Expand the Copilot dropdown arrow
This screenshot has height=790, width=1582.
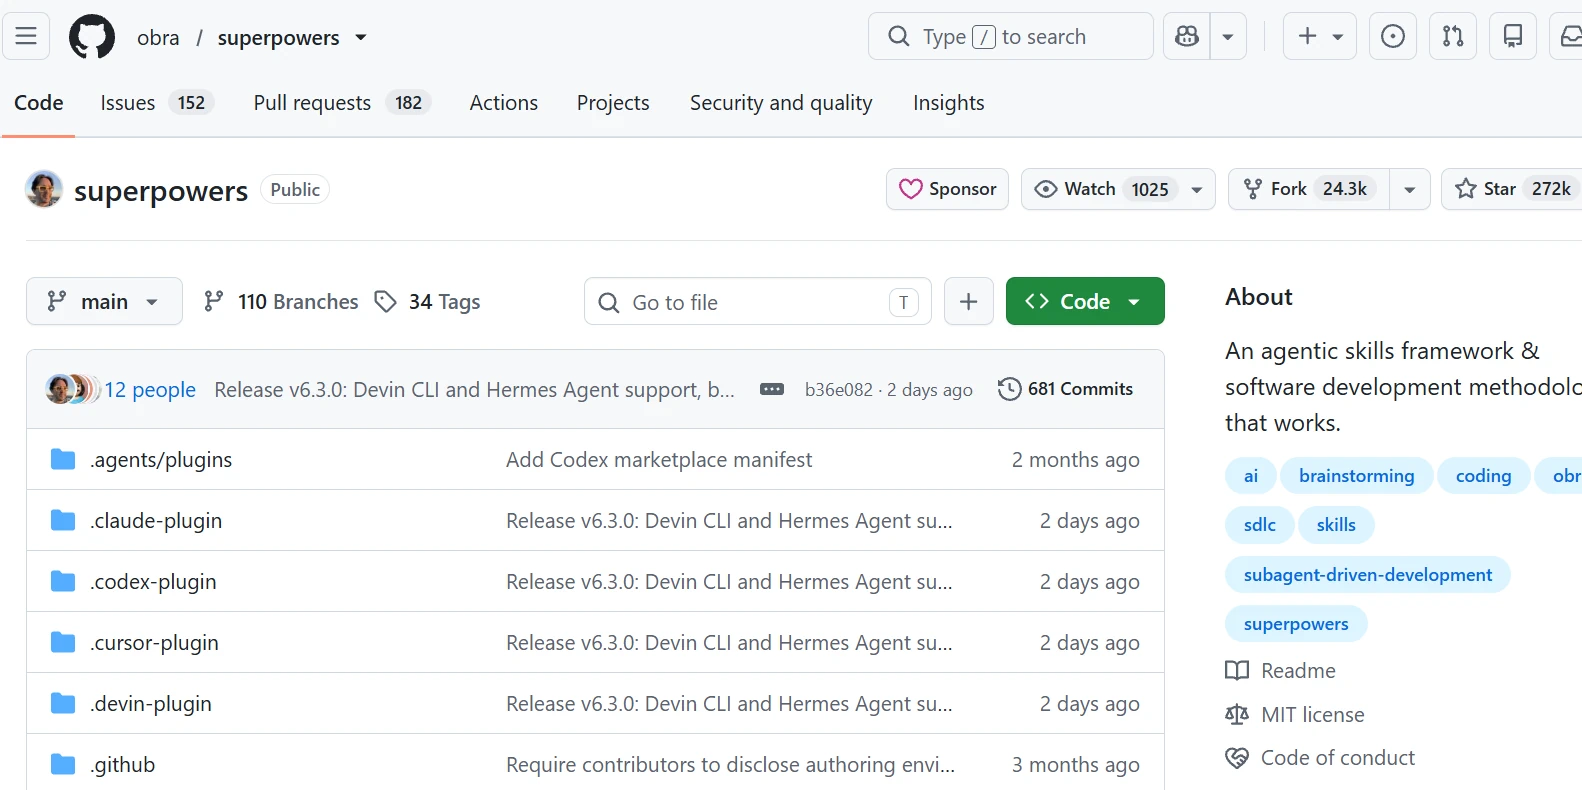pos(1228,37)
